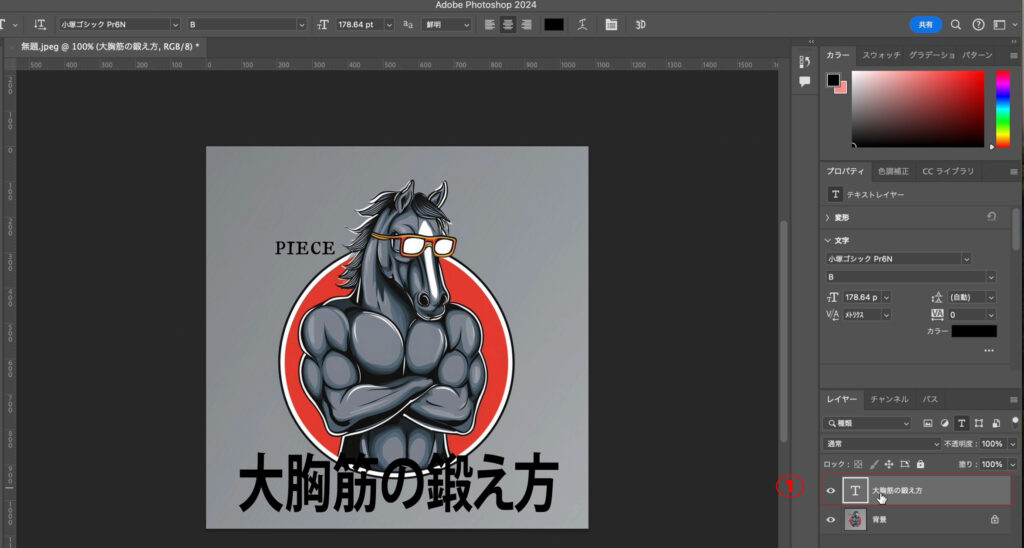Click the foreground color swatch

tap(833, 80)
